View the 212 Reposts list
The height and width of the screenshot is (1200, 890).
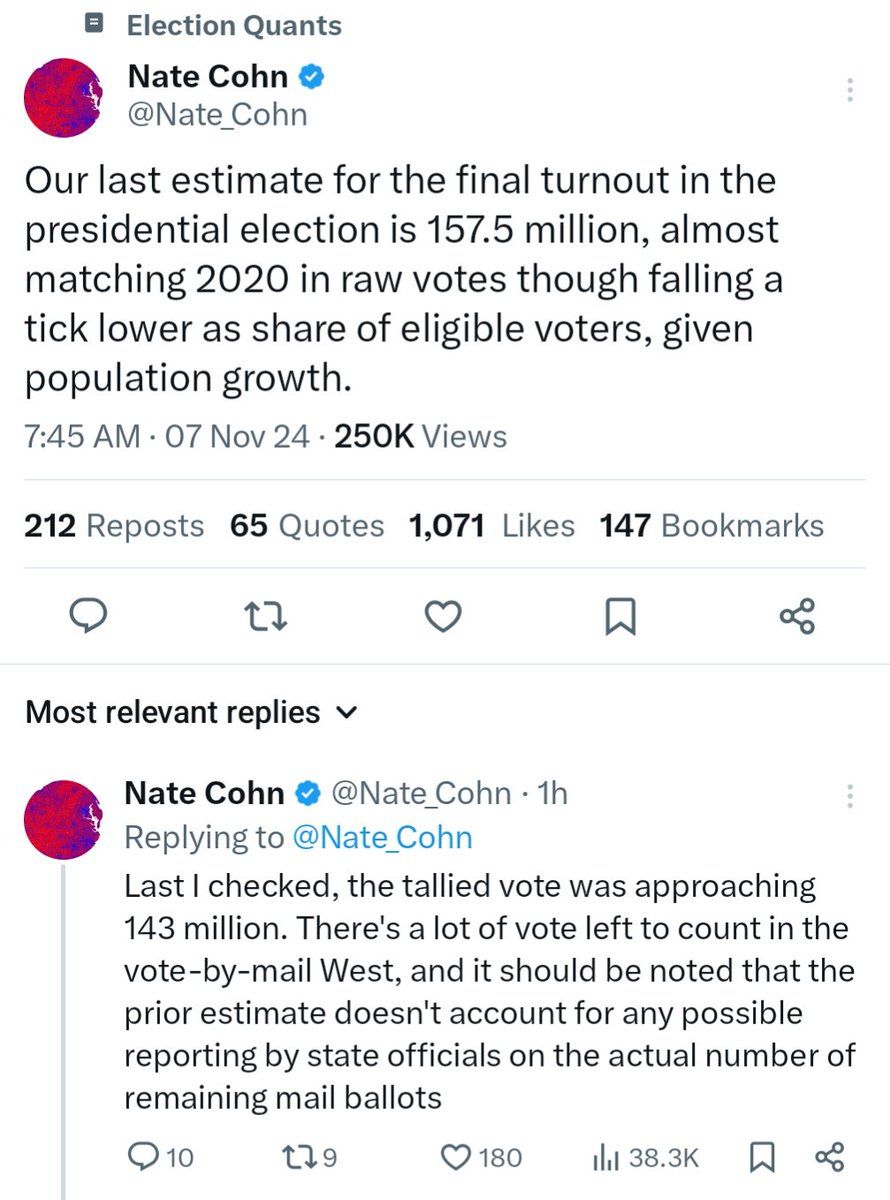[x=114, y=526]
